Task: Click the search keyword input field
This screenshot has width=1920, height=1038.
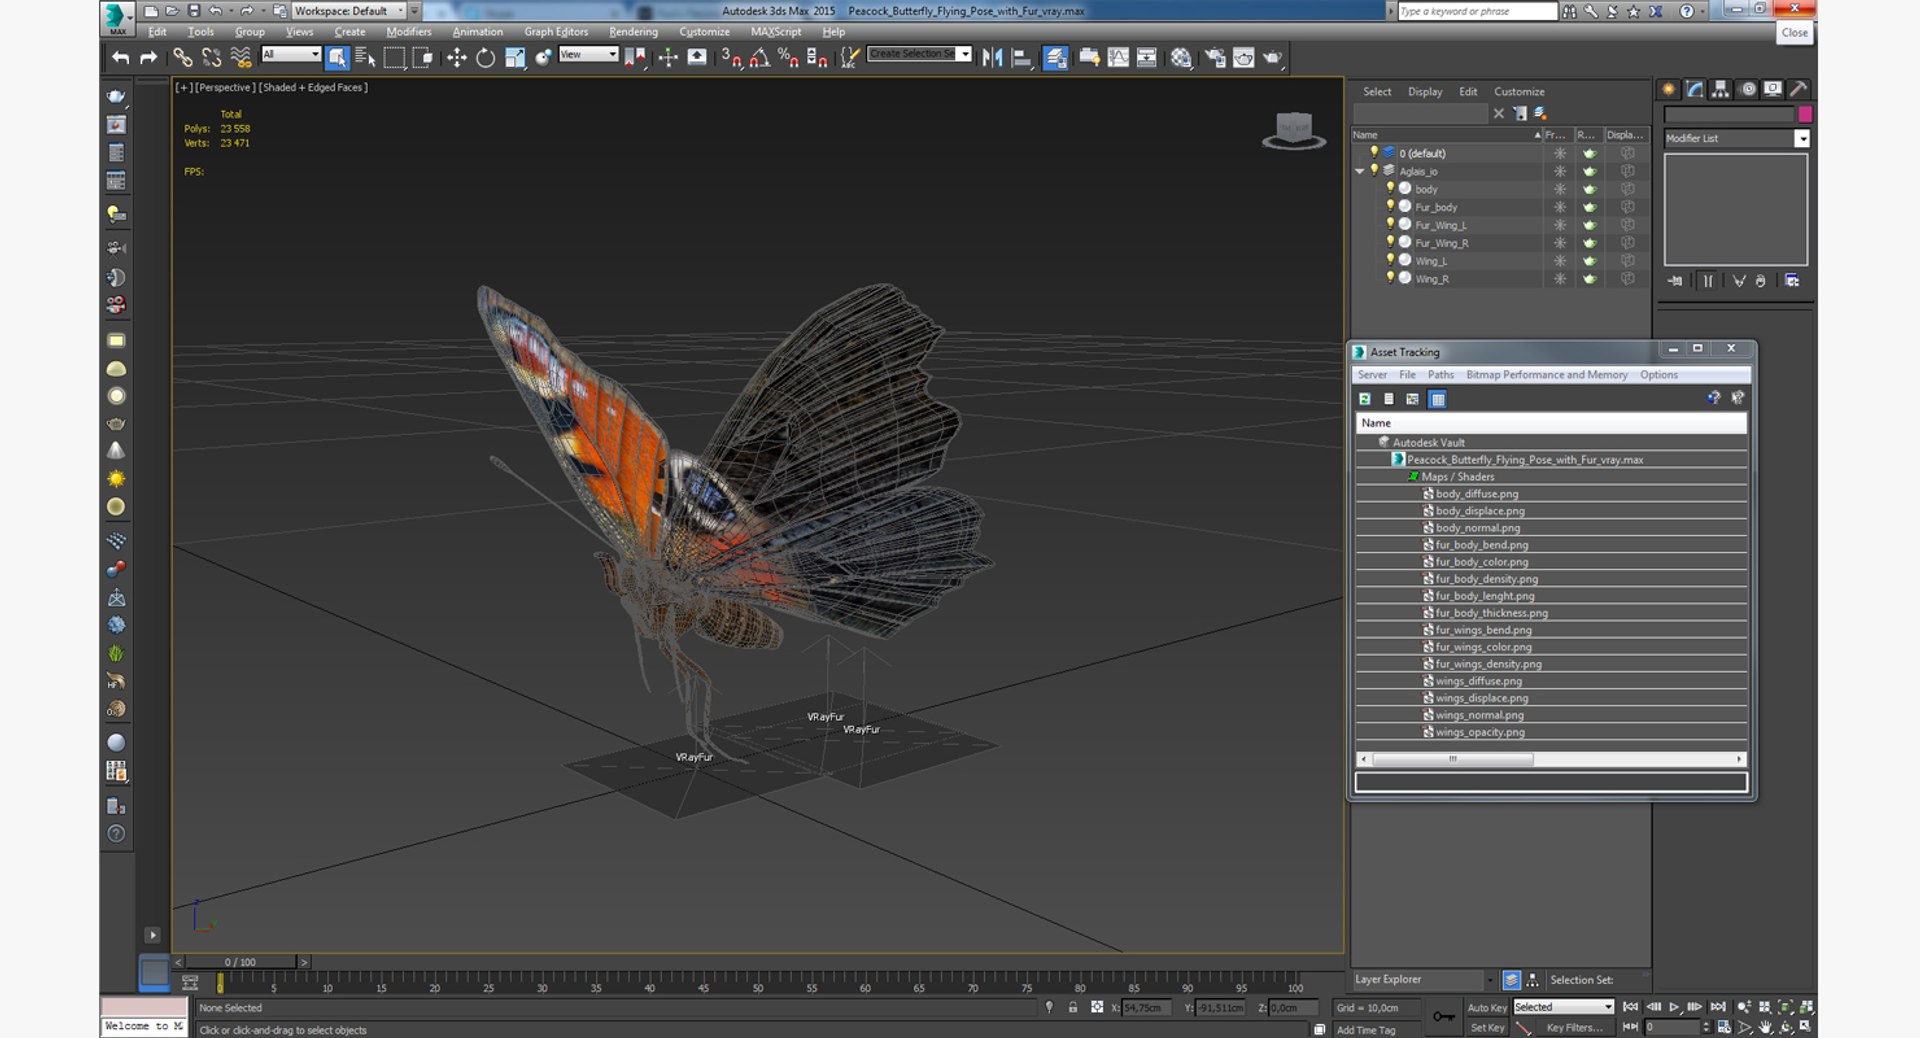Action: (x=1477, y=11)
